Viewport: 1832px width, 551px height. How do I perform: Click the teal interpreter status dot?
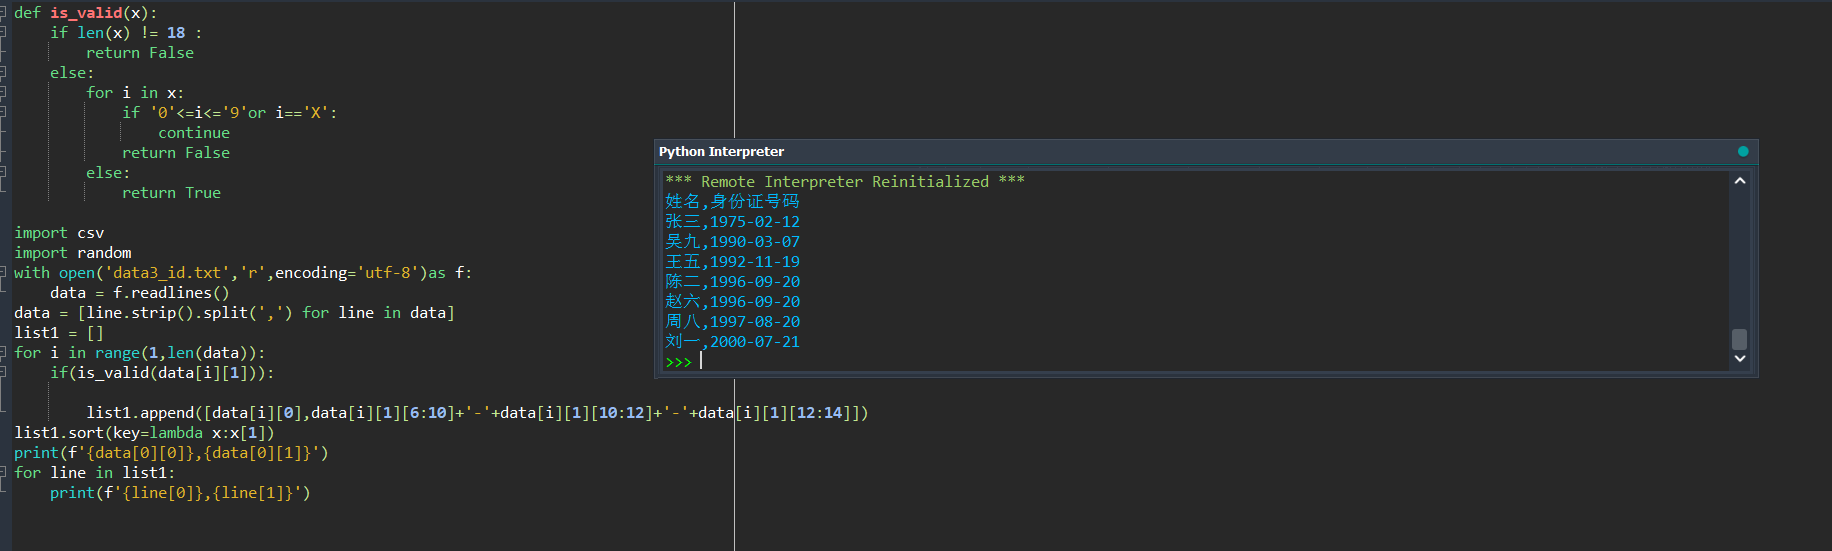[1743, 151]
